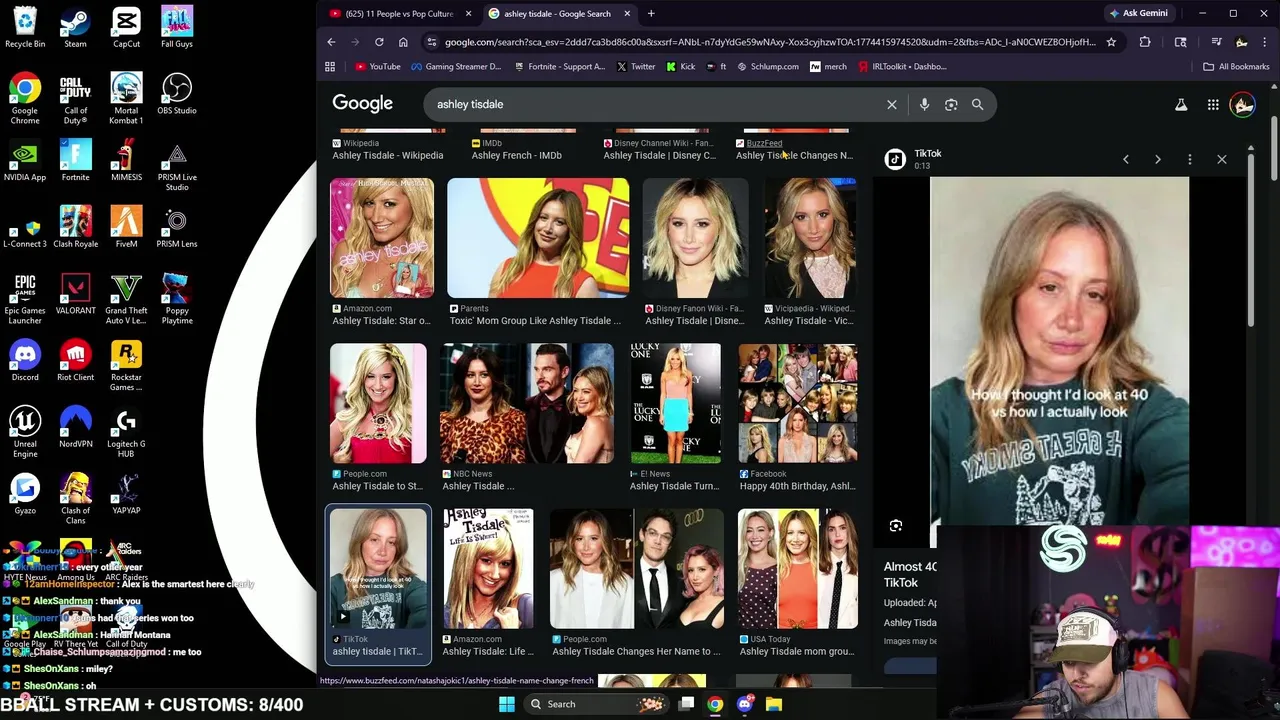Expand the All Bookmarks folder
This screenshot has width=1280, height=720.
point(1236,67)
